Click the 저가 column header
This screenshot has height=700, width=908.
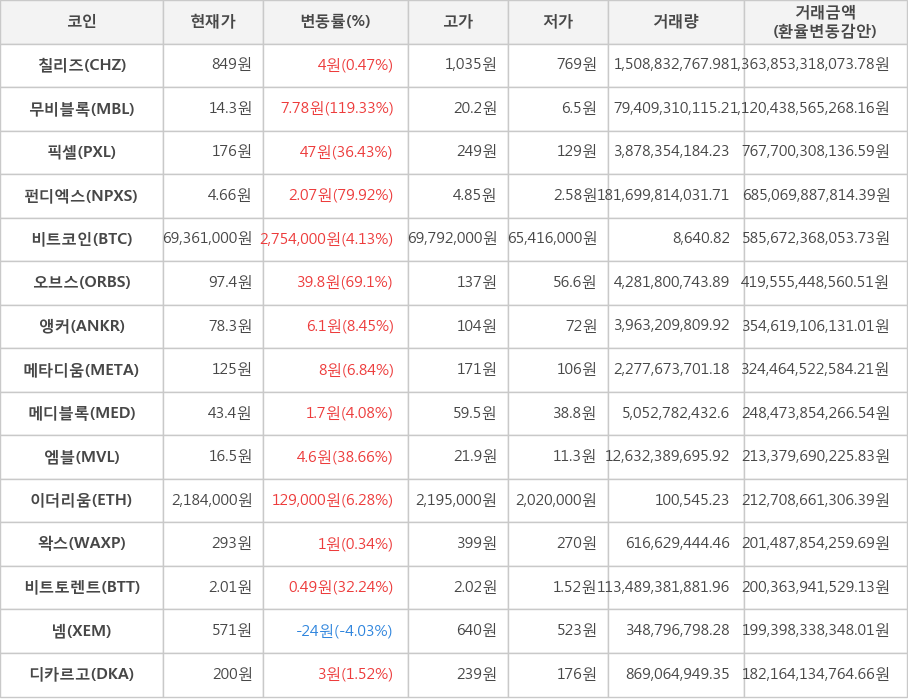[558, 21]
